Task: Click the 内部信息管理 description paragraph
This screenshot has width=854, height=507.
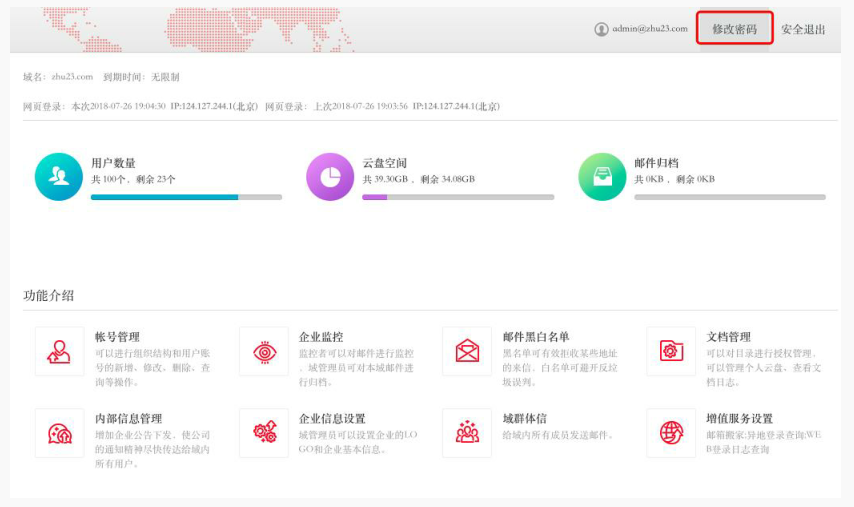Action: [152, 449]
